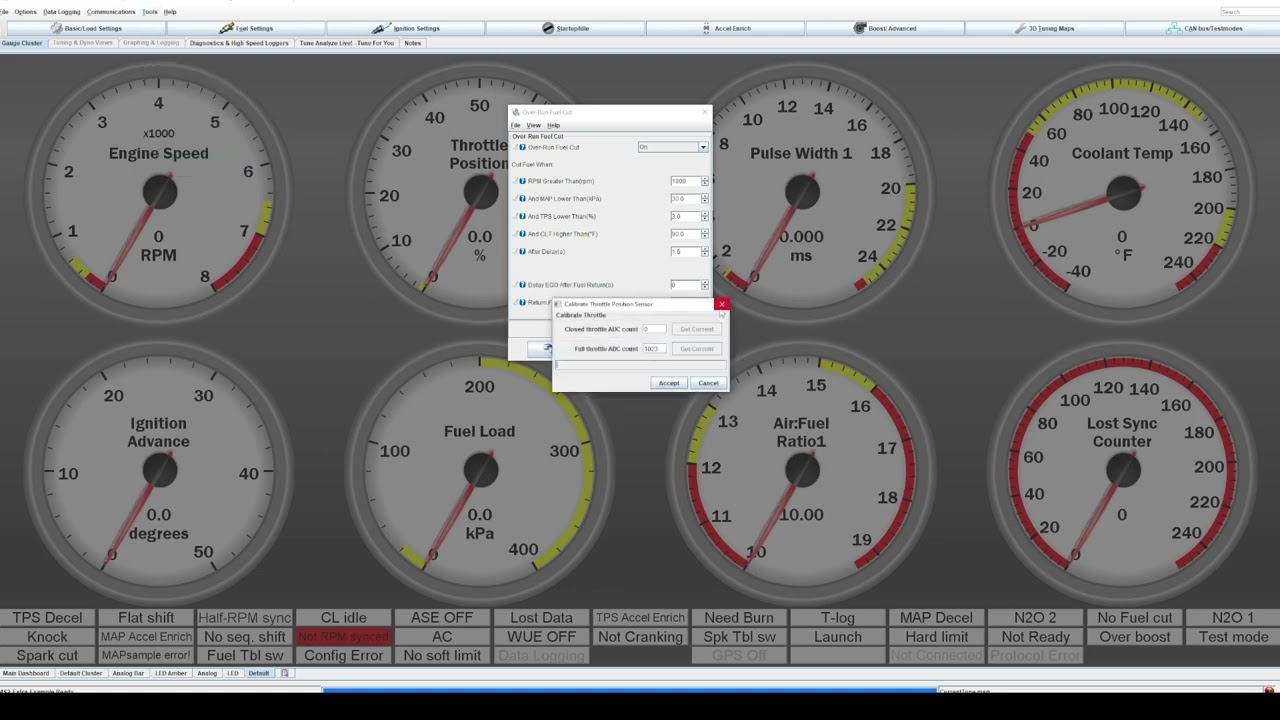Screen dimensions: 1280x720
Task: Adjust the Delay EGO After Fuel Return stepper
Action: click(705, 285)
